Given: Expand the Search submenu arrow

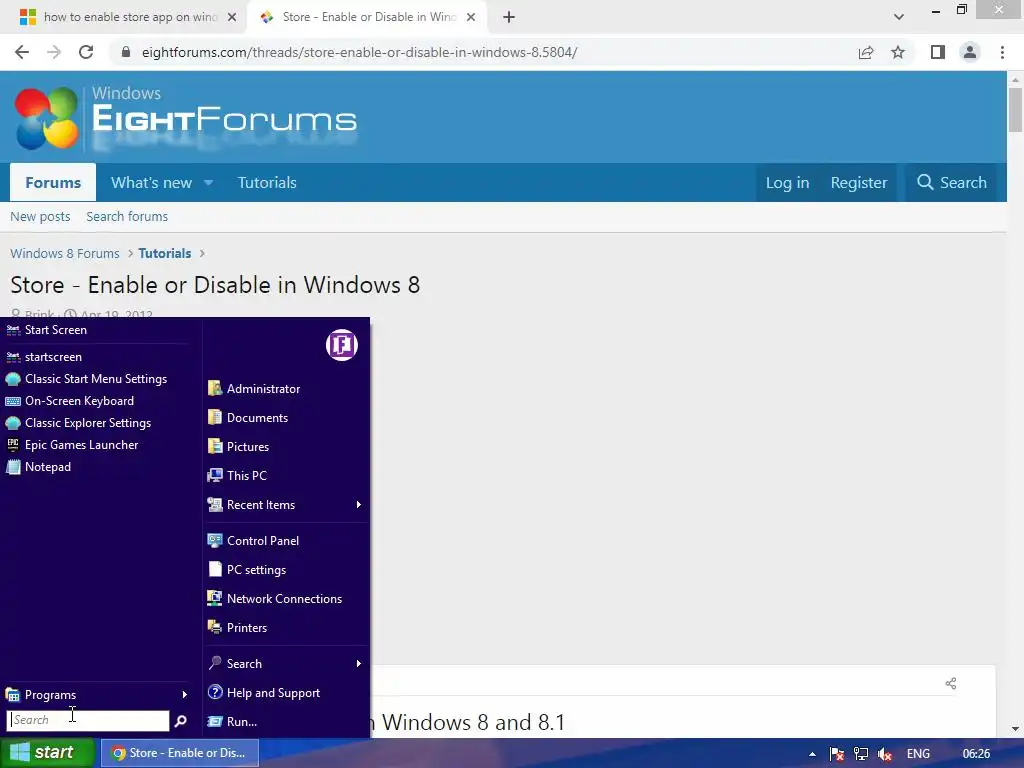Looking at the screenshot, I should pyautogui.click(x=359, y=664).
